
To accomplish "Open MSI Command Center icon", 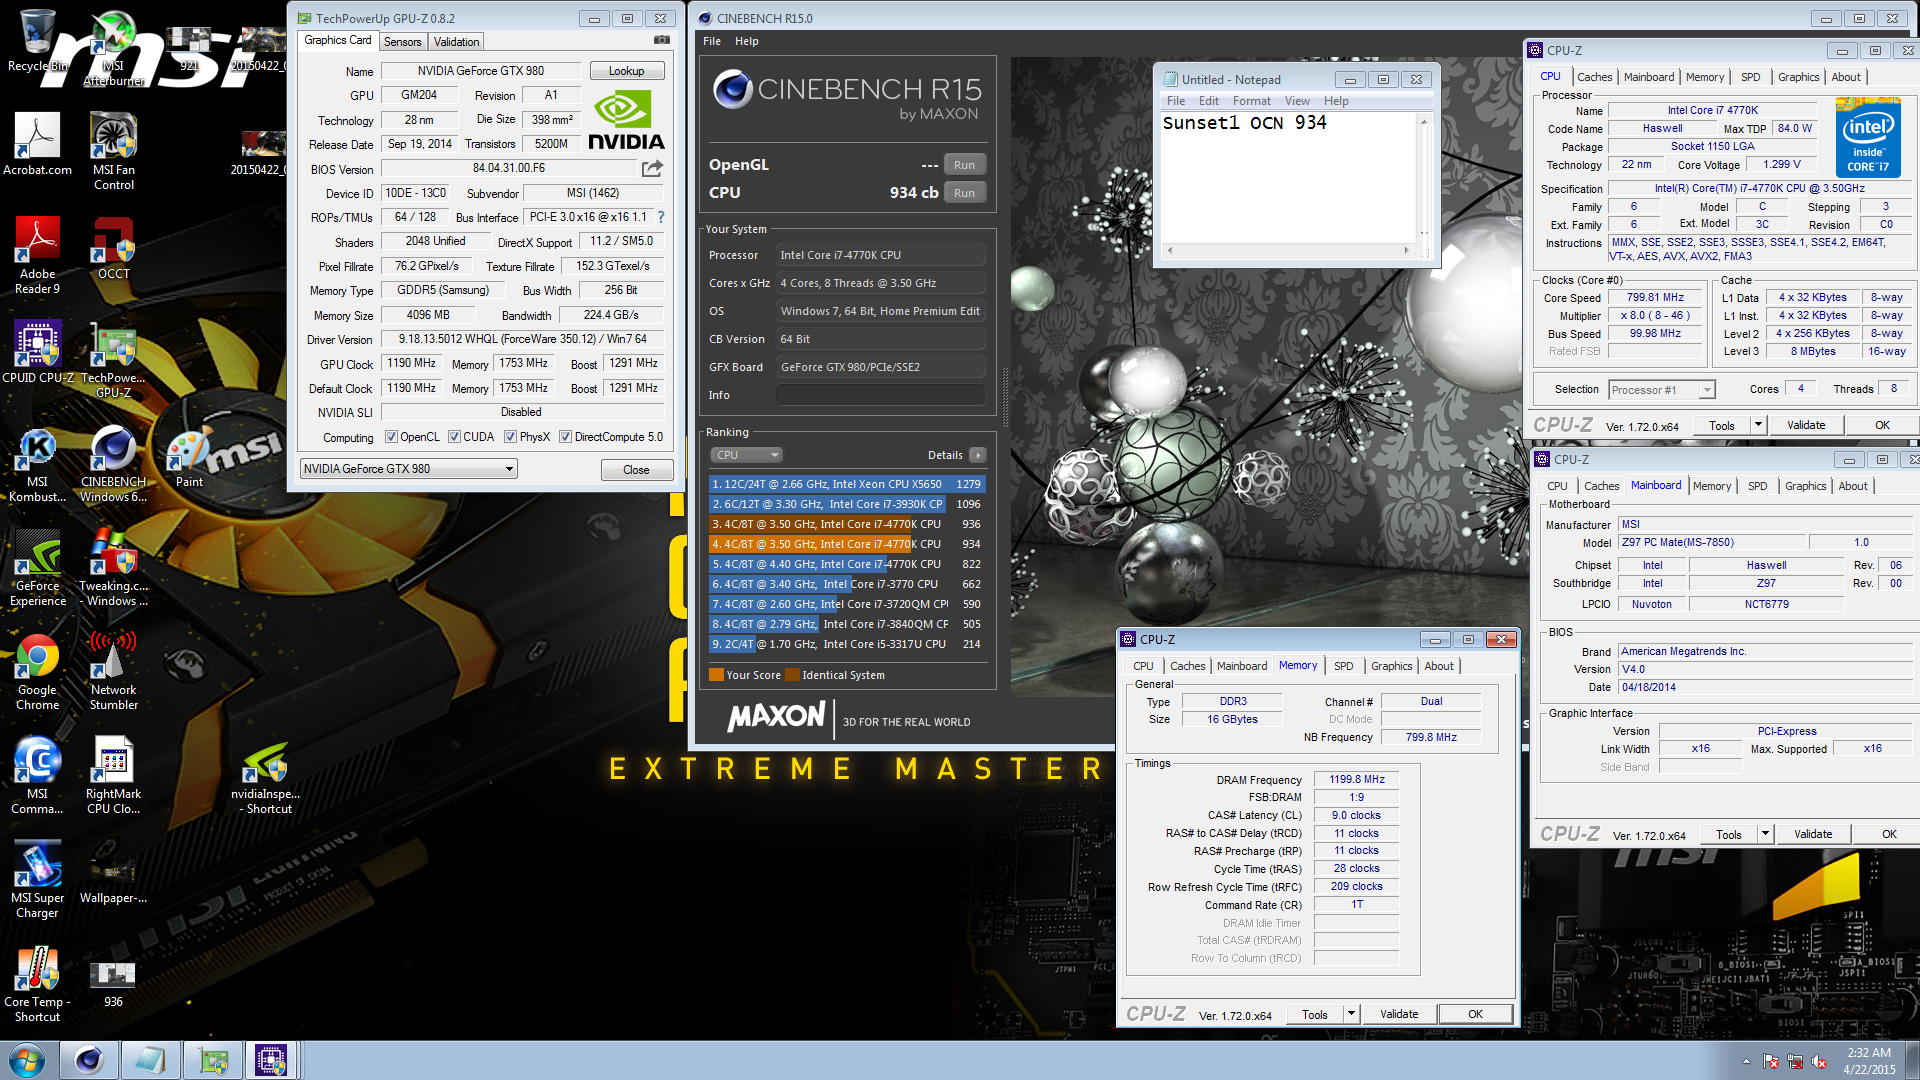I will click(x=37, y=776).
